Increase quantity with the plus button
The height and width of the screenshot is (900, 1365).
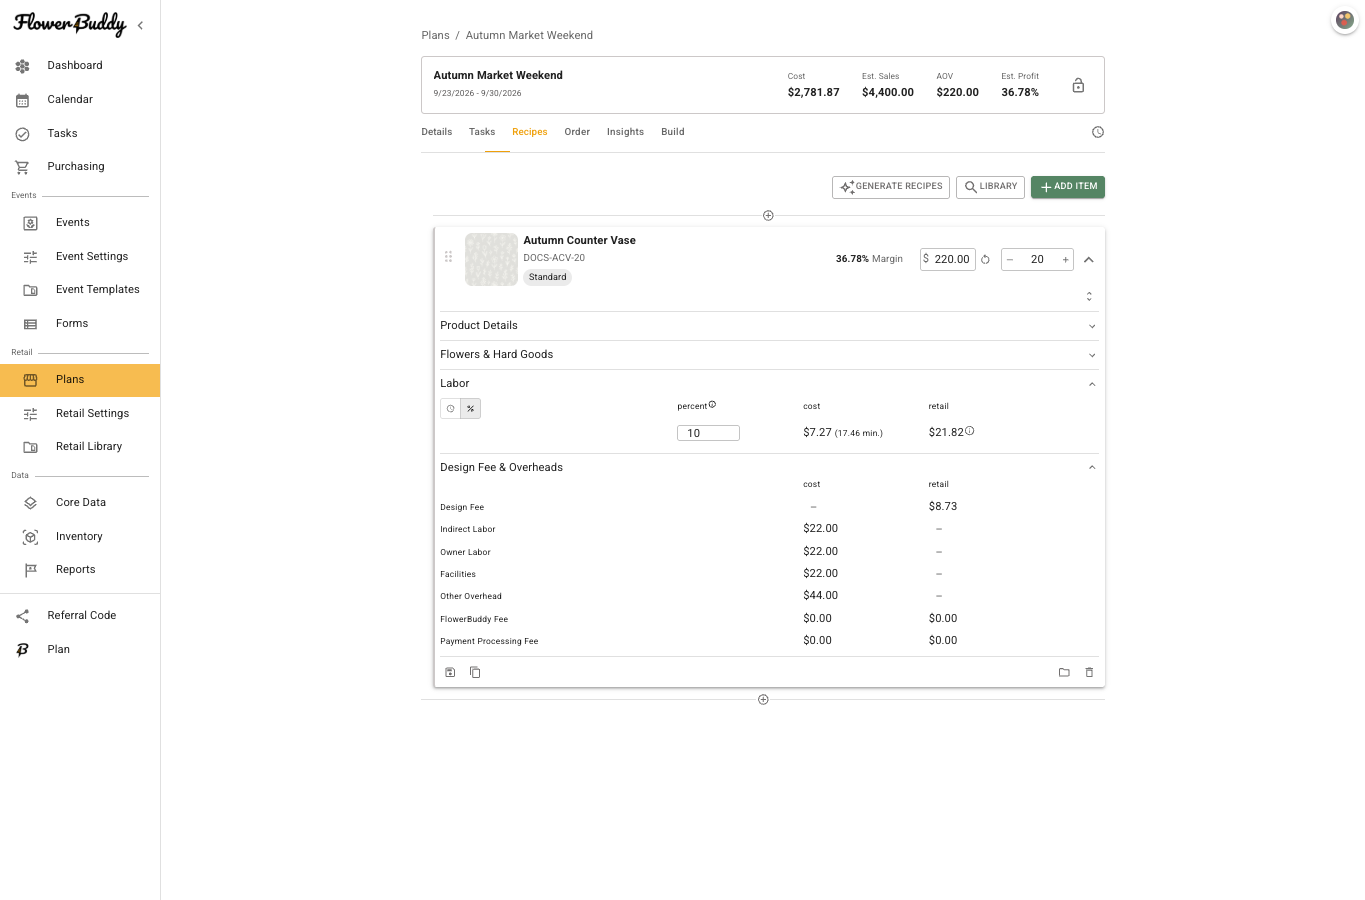1066,260
